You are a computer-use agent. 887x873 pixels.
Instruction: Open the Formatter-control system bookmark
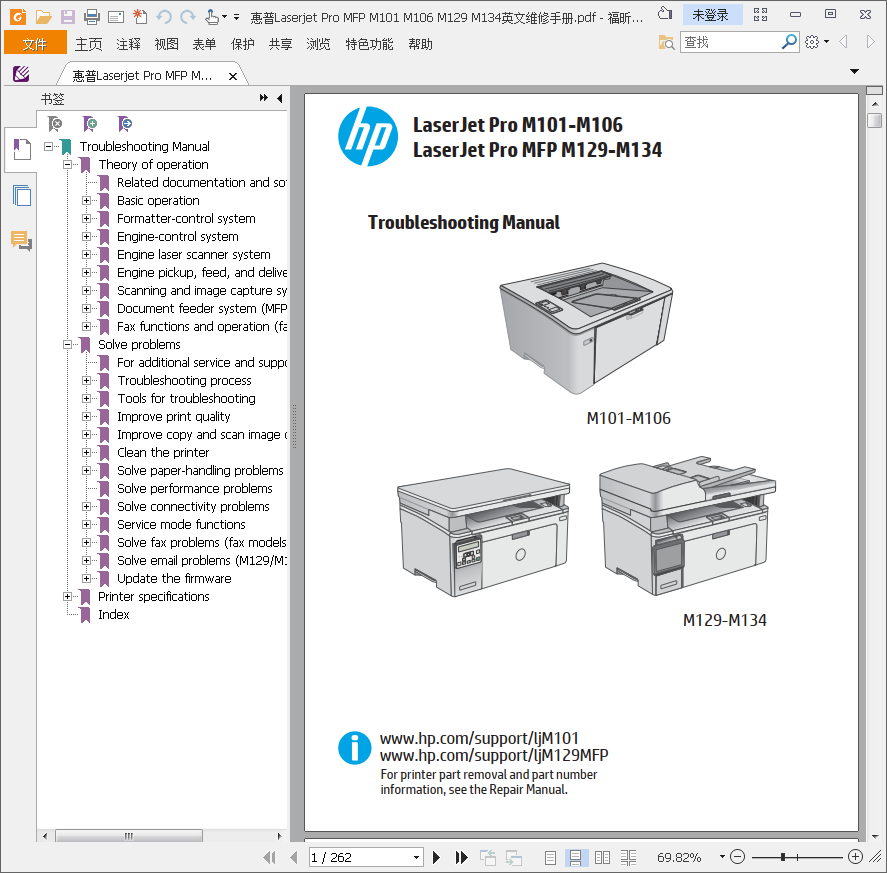tap(186, 218)
